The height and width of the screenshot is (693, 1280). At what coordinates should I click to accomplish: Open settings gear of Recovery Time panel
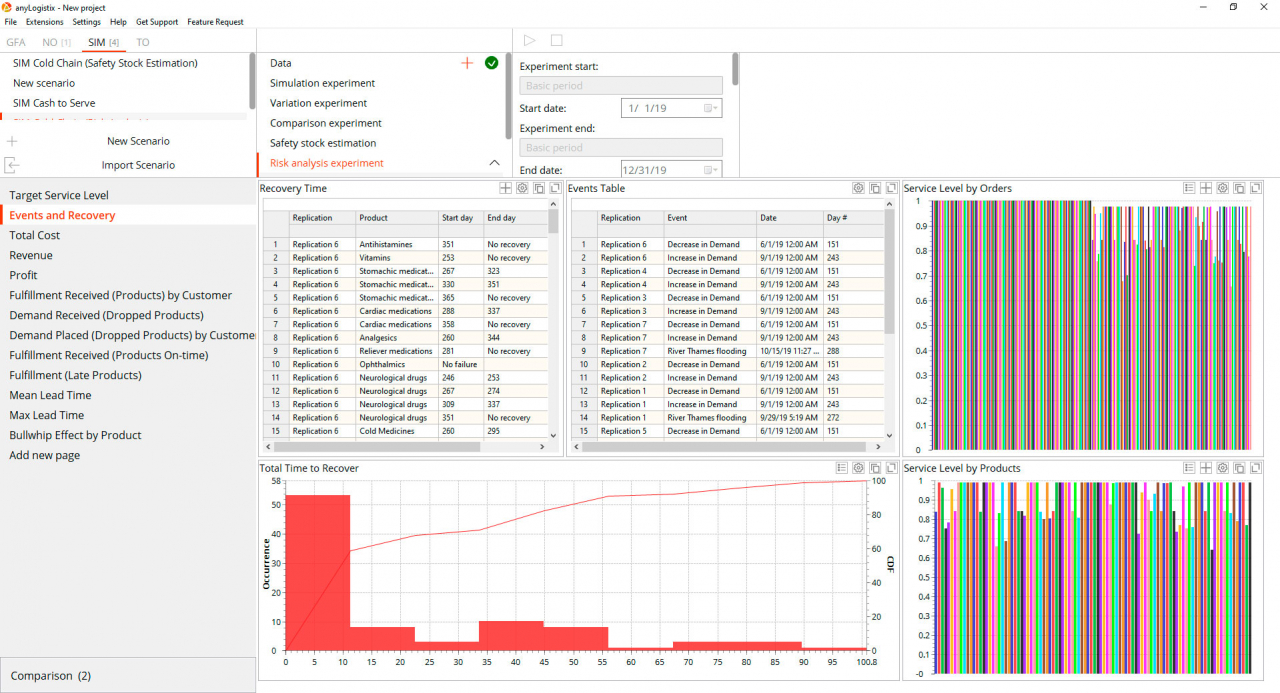point(522,188)
